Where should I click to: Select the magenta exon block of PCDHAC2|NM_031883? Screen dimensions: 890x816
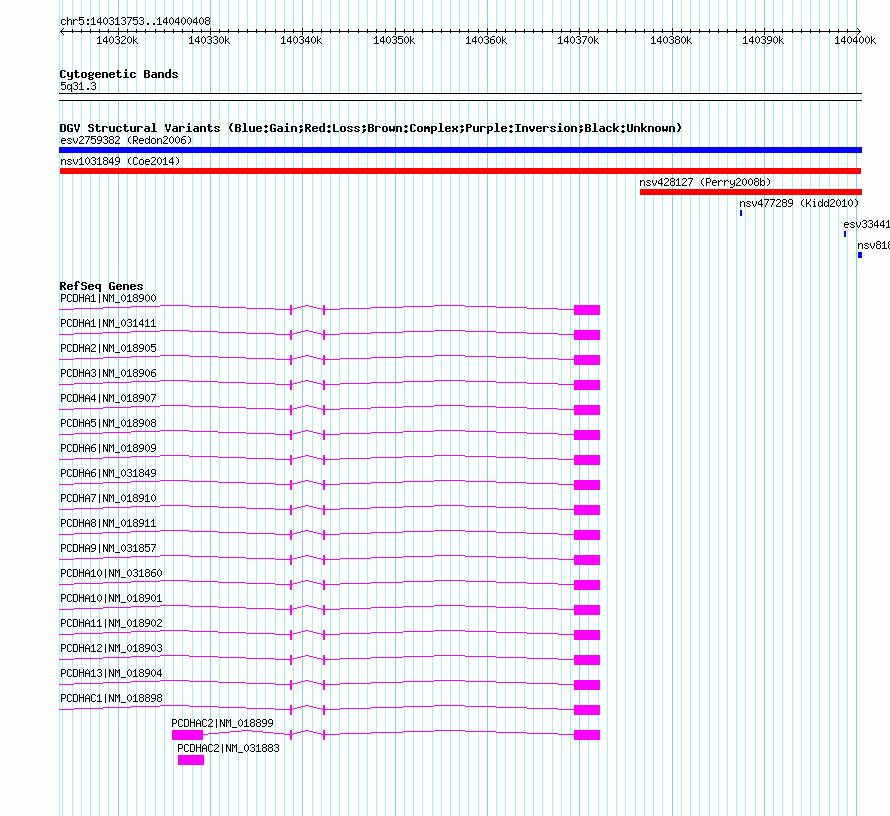click(191, 760)
